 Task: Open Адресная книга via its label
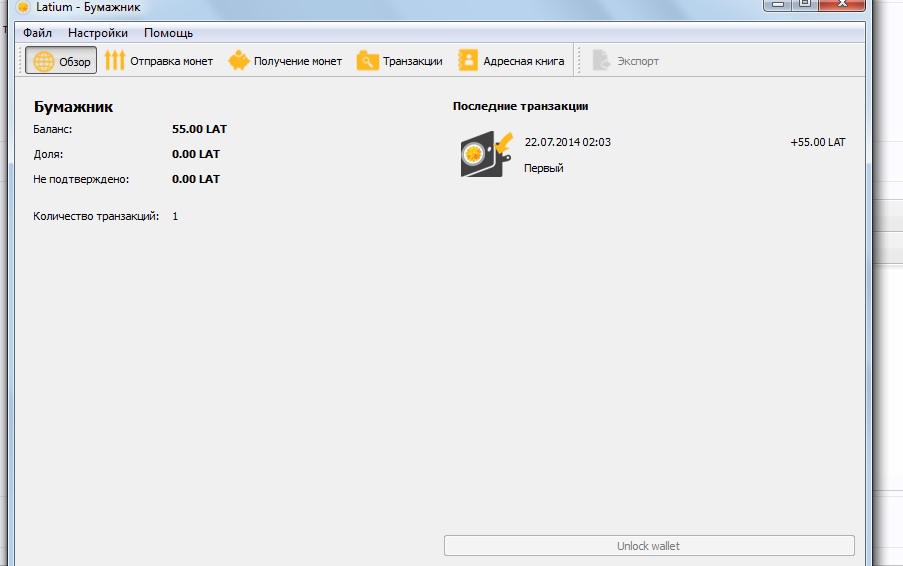[523, 61]
